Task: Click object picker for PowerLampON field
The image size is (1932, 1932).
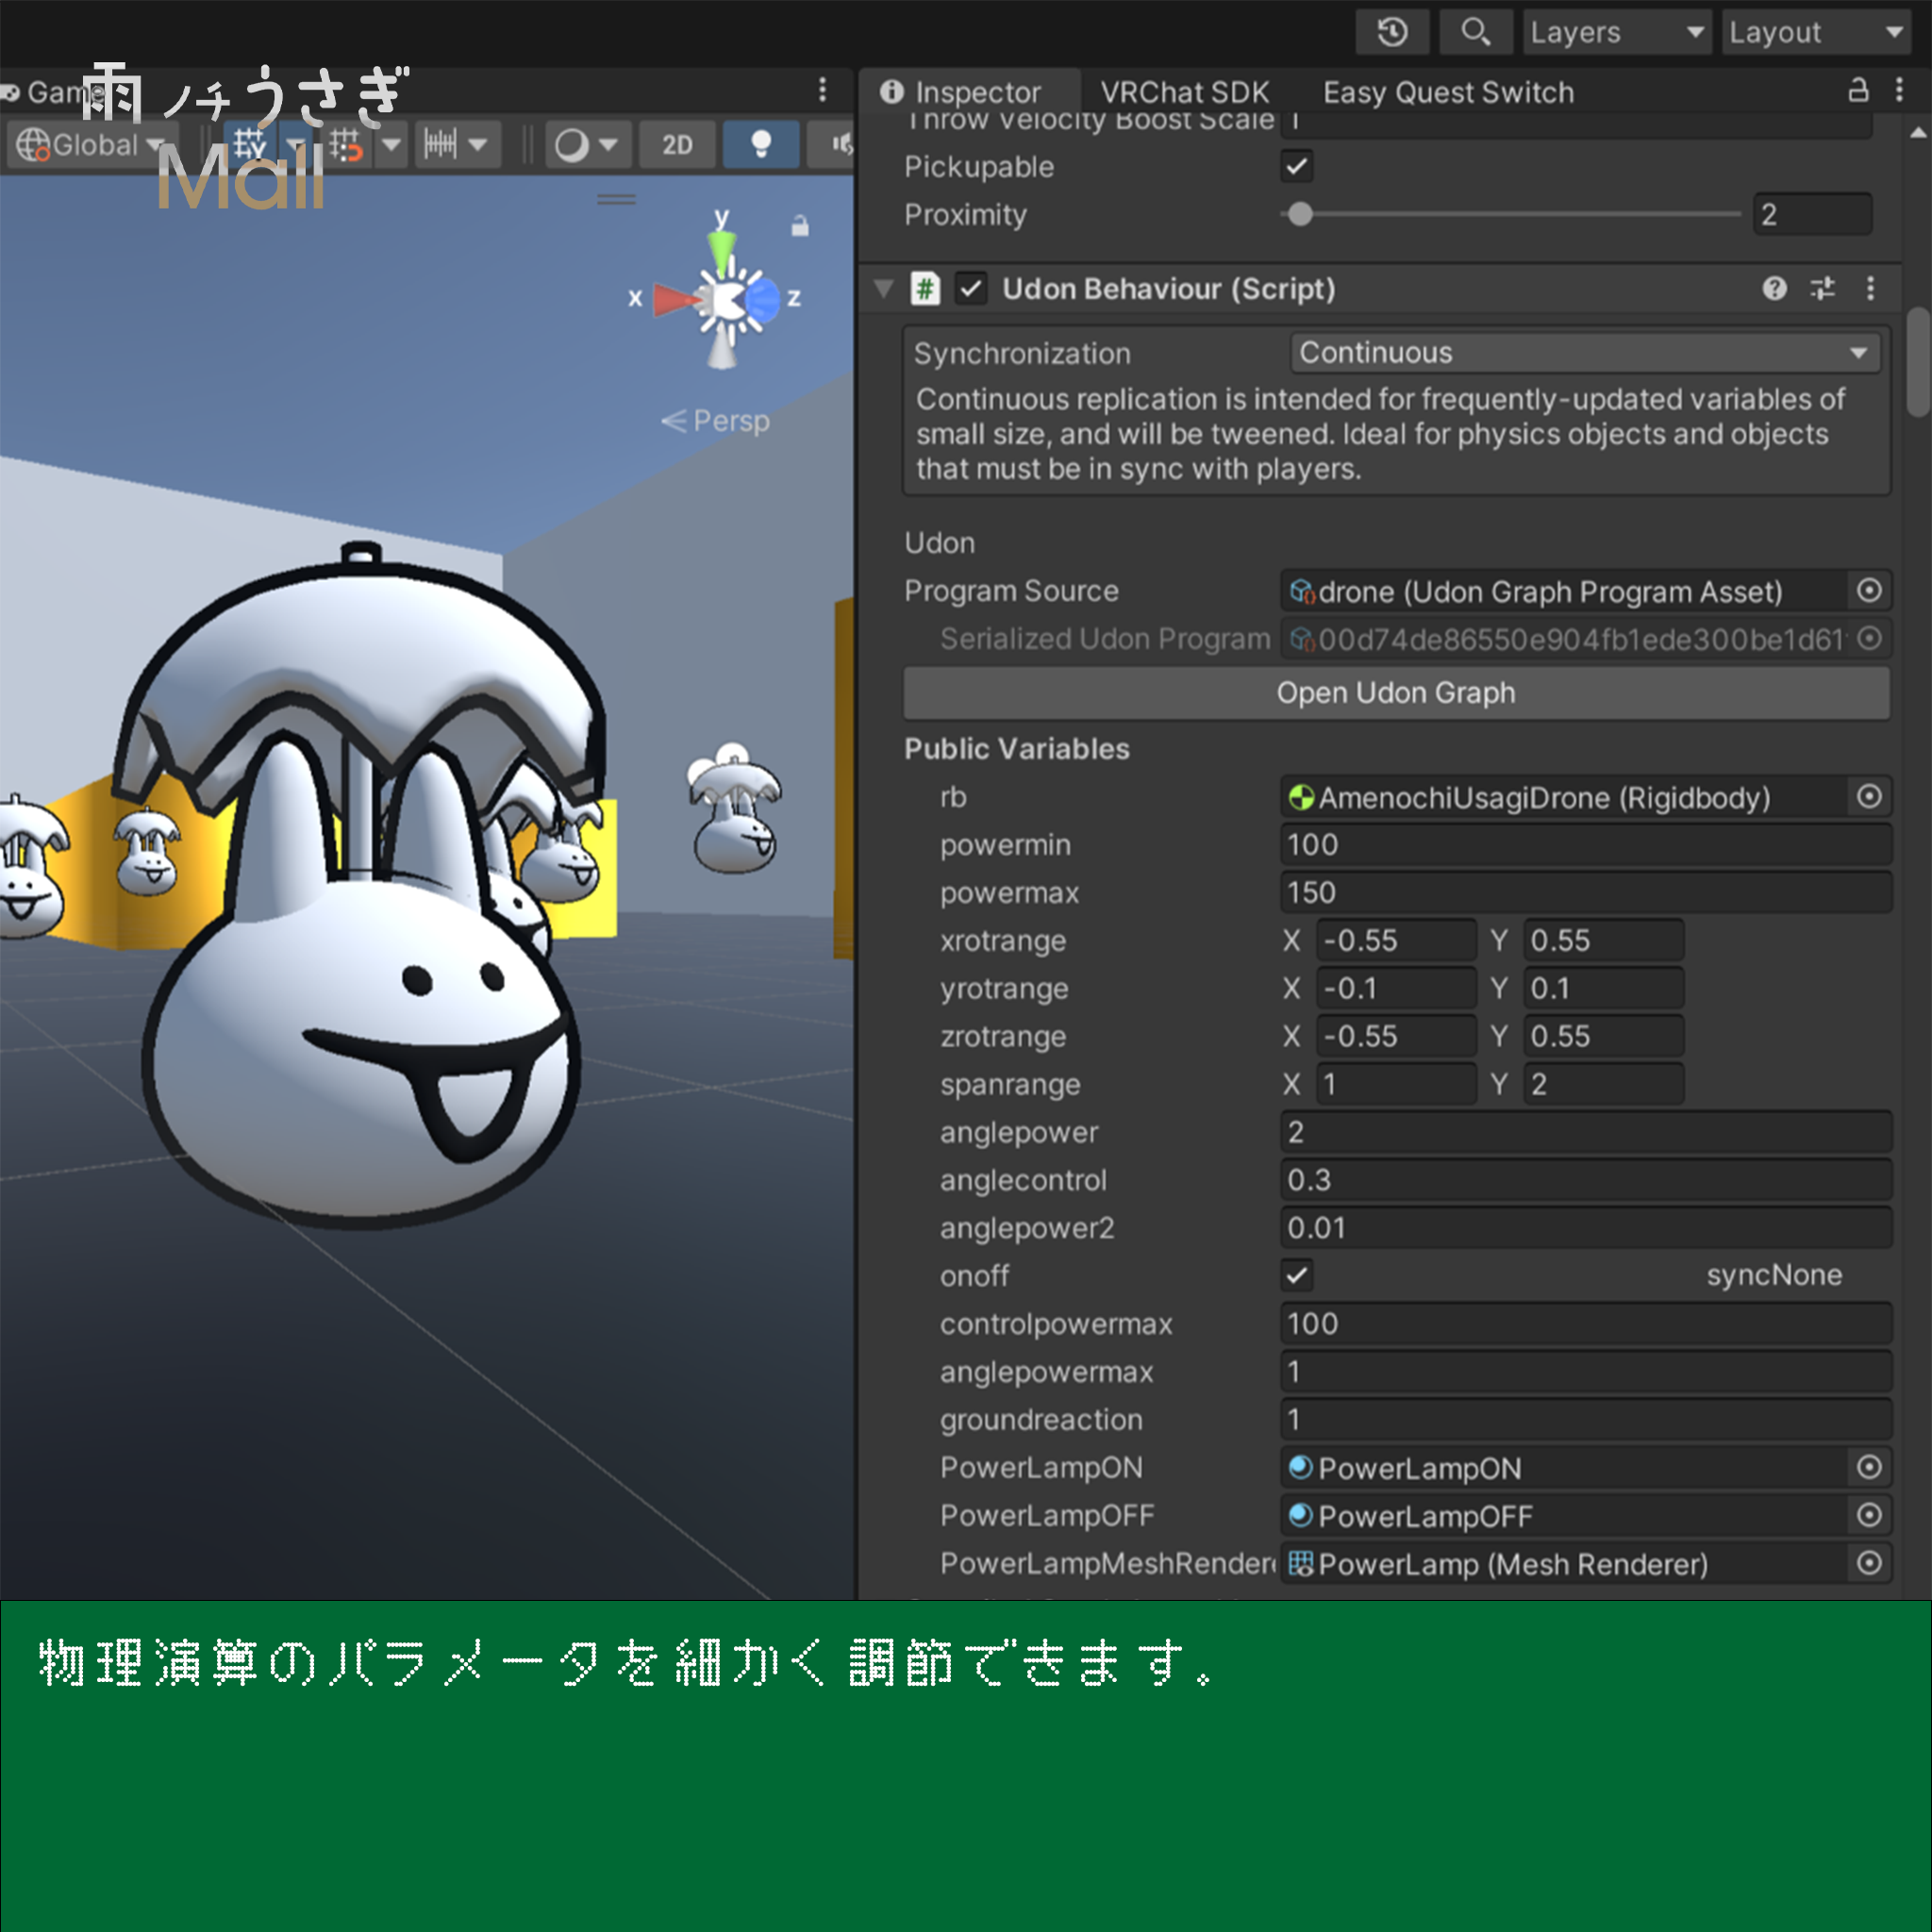Action: tap(1868, 1467)
